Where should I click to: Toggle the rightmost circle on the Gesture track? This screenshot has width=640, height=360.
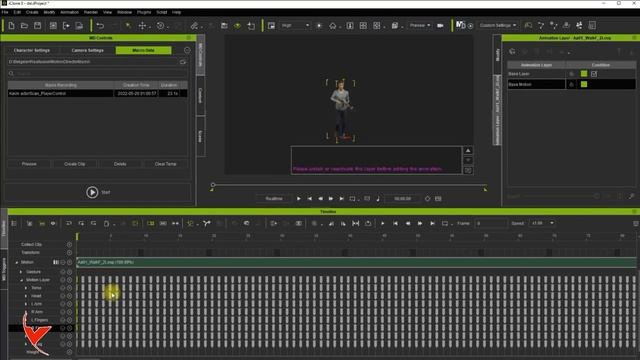[69, 272]
